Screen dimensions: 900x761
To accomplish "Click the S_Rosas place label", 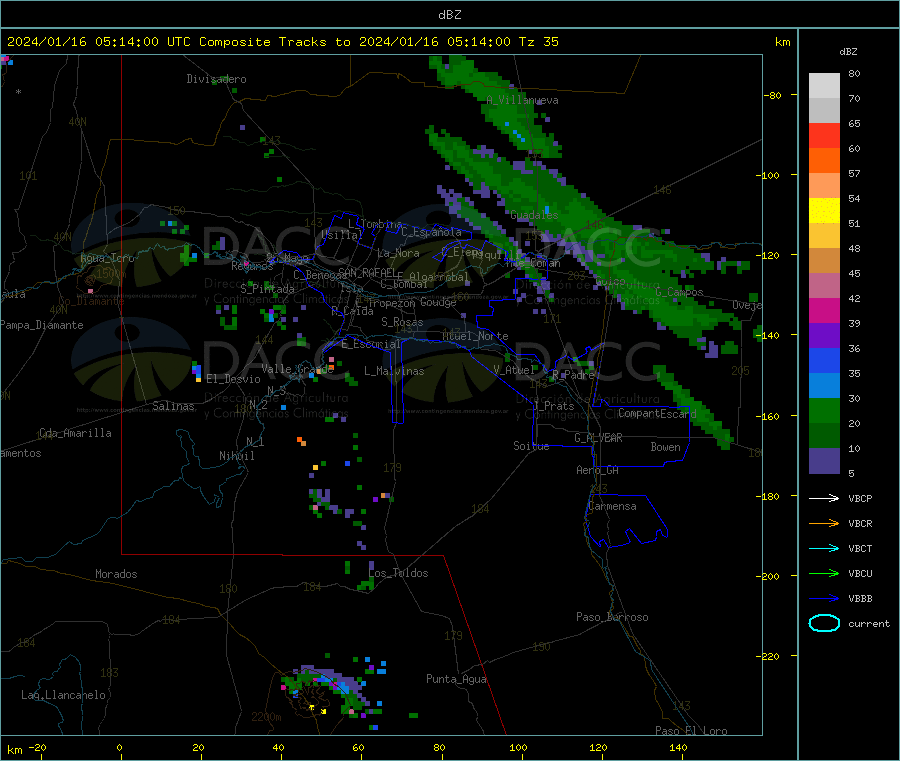I will [402, 322].
